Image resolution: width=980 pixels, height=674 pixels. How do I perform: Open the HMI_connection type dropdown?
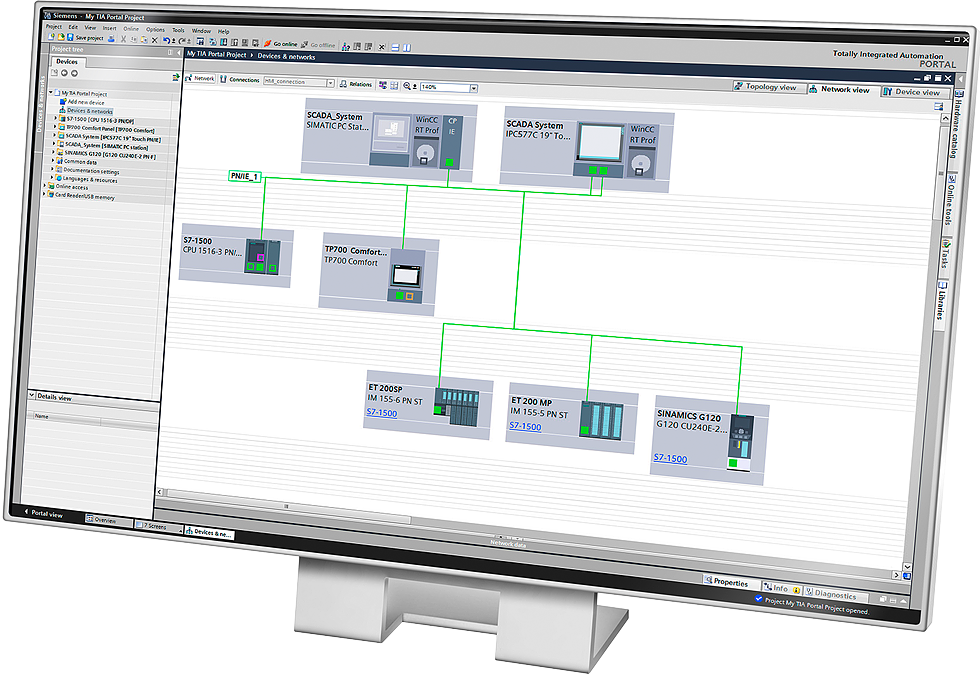point(330,83)
